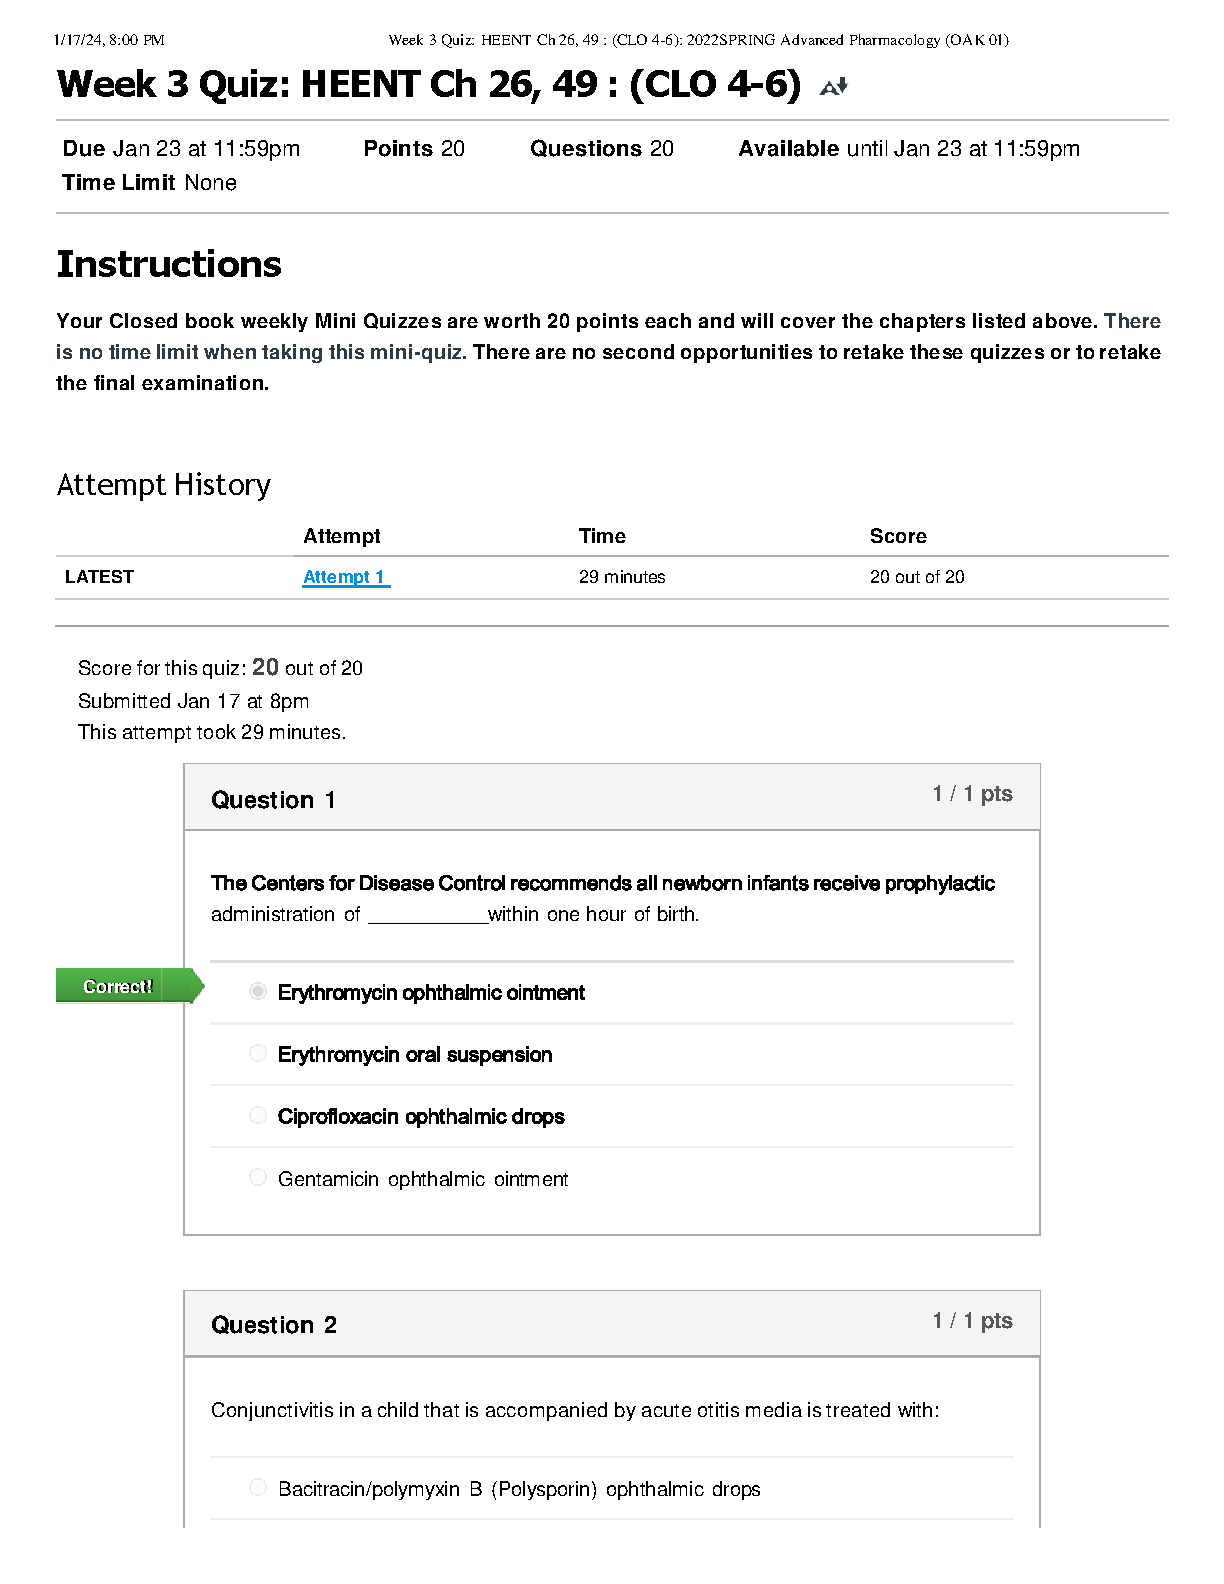
Task: Click the Attempt column header
Action: coord(342,536)
